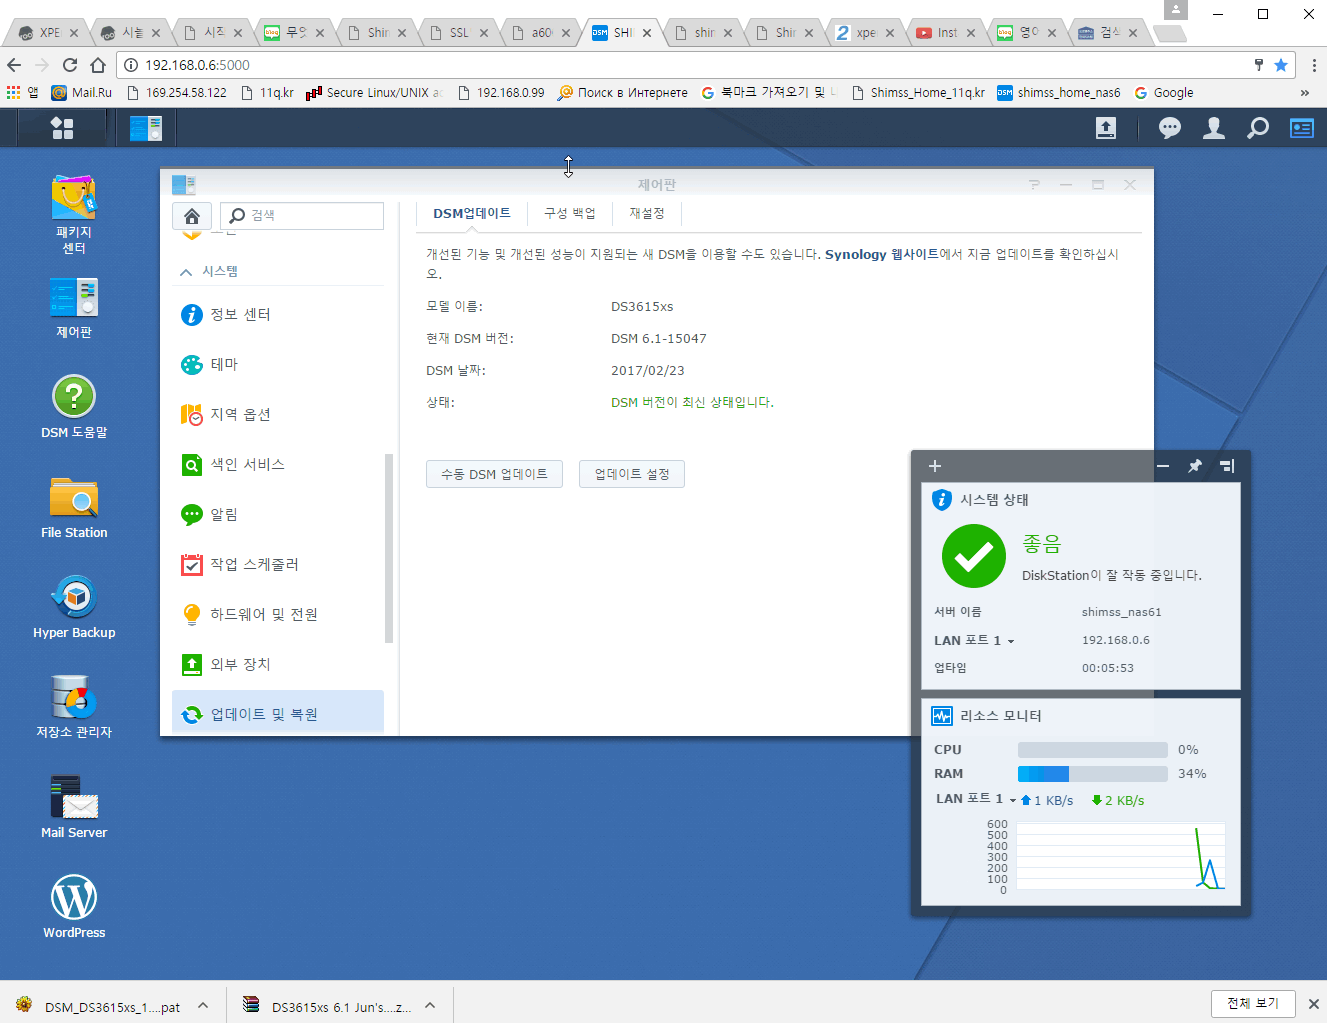Viewport: 1327px width, 1023px height.
Task: Open the 시스템 상태 widget header
Action: coord(1080,499)
